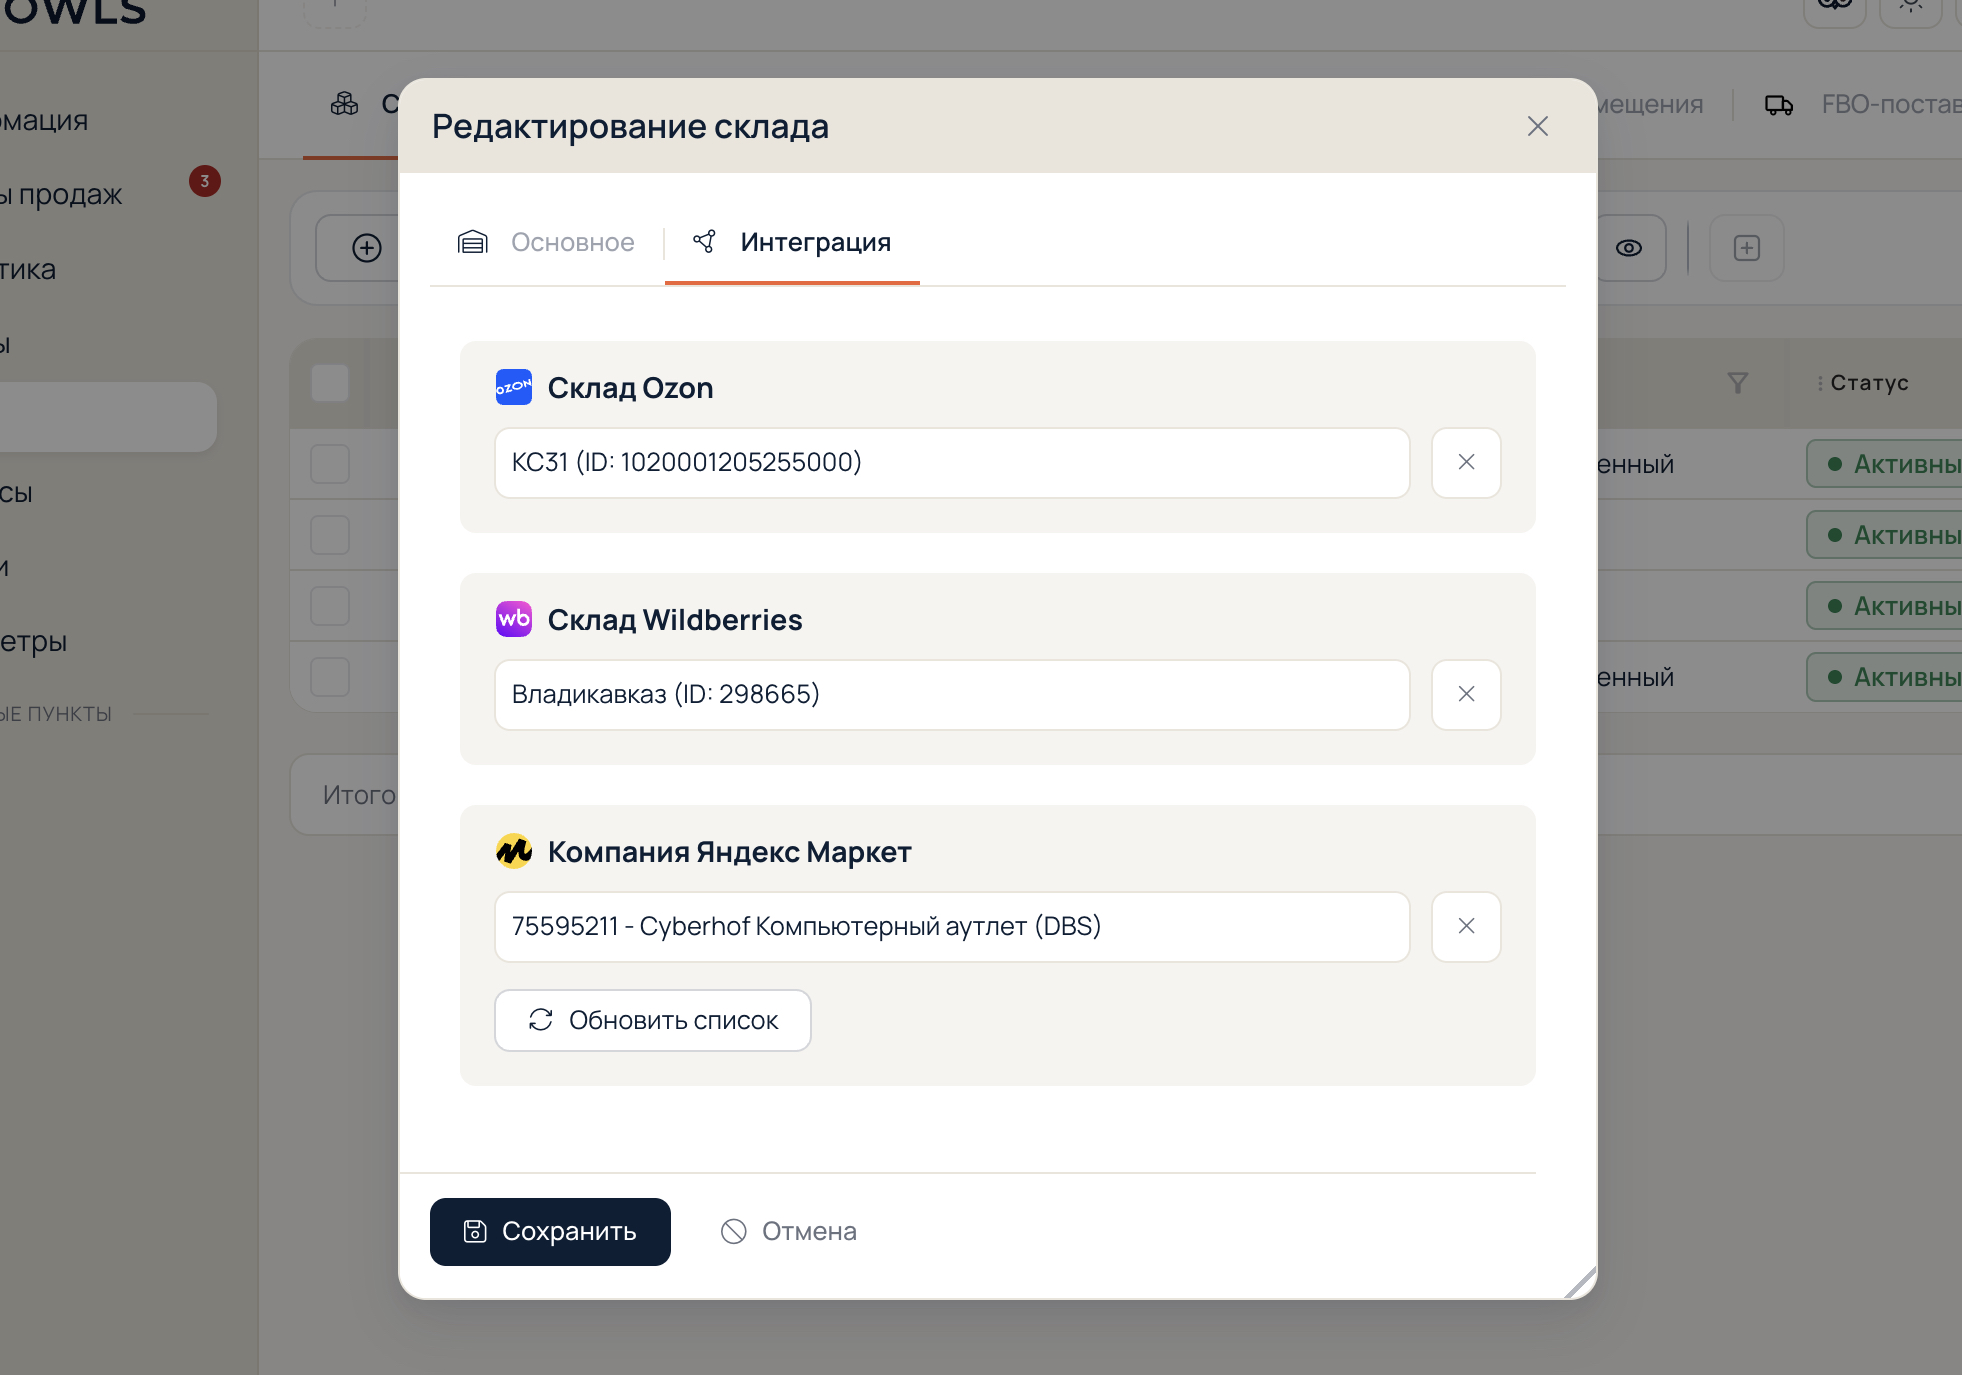Close the warehouse editing dialog
Screen dimensions: 1962x1375
(x=1537, y=126)
